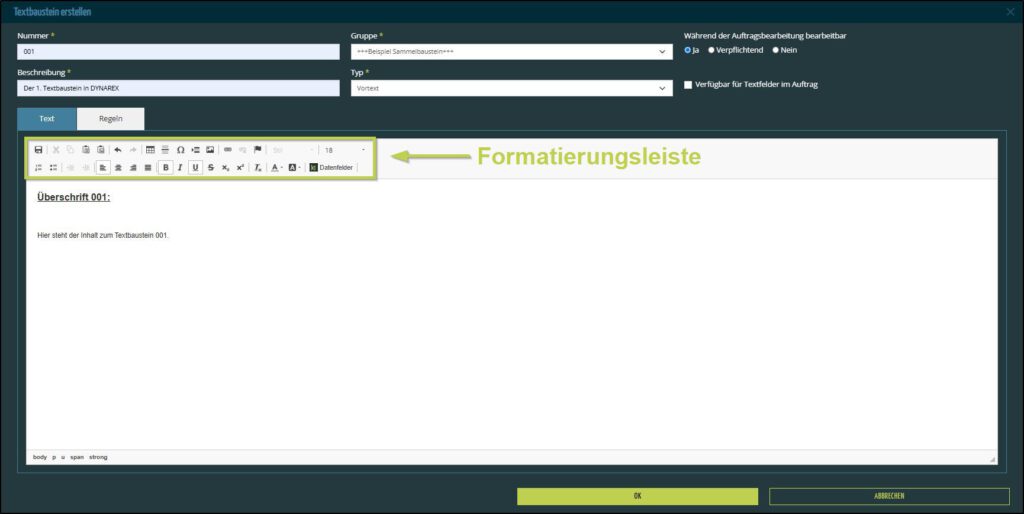Click the save icon in editor toolbar
The width and height of the screenshot is (1024, 514).
point(39,150)
